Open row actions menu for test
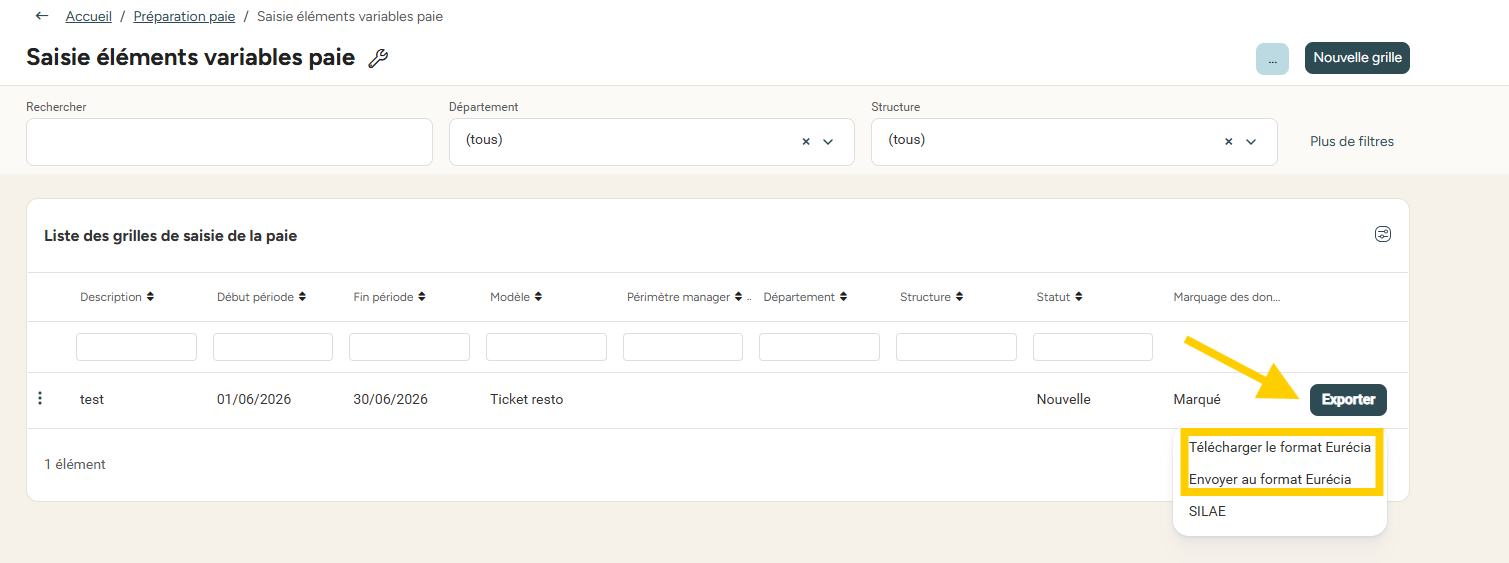The image size is (1509, 563). coord(40,399)
